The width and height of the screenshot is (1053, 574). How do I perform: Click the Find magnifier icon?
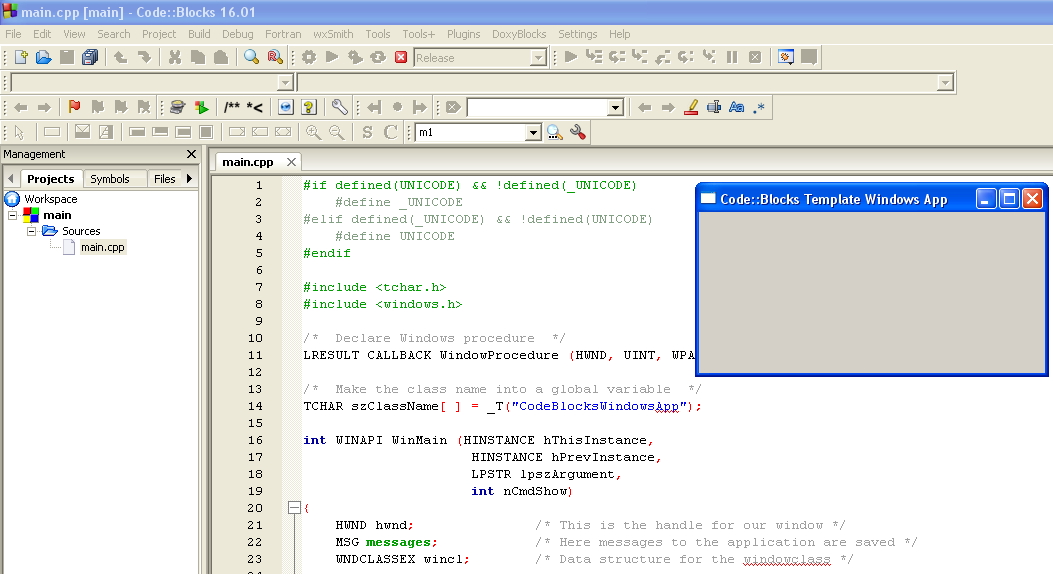(x=251, y=57)
